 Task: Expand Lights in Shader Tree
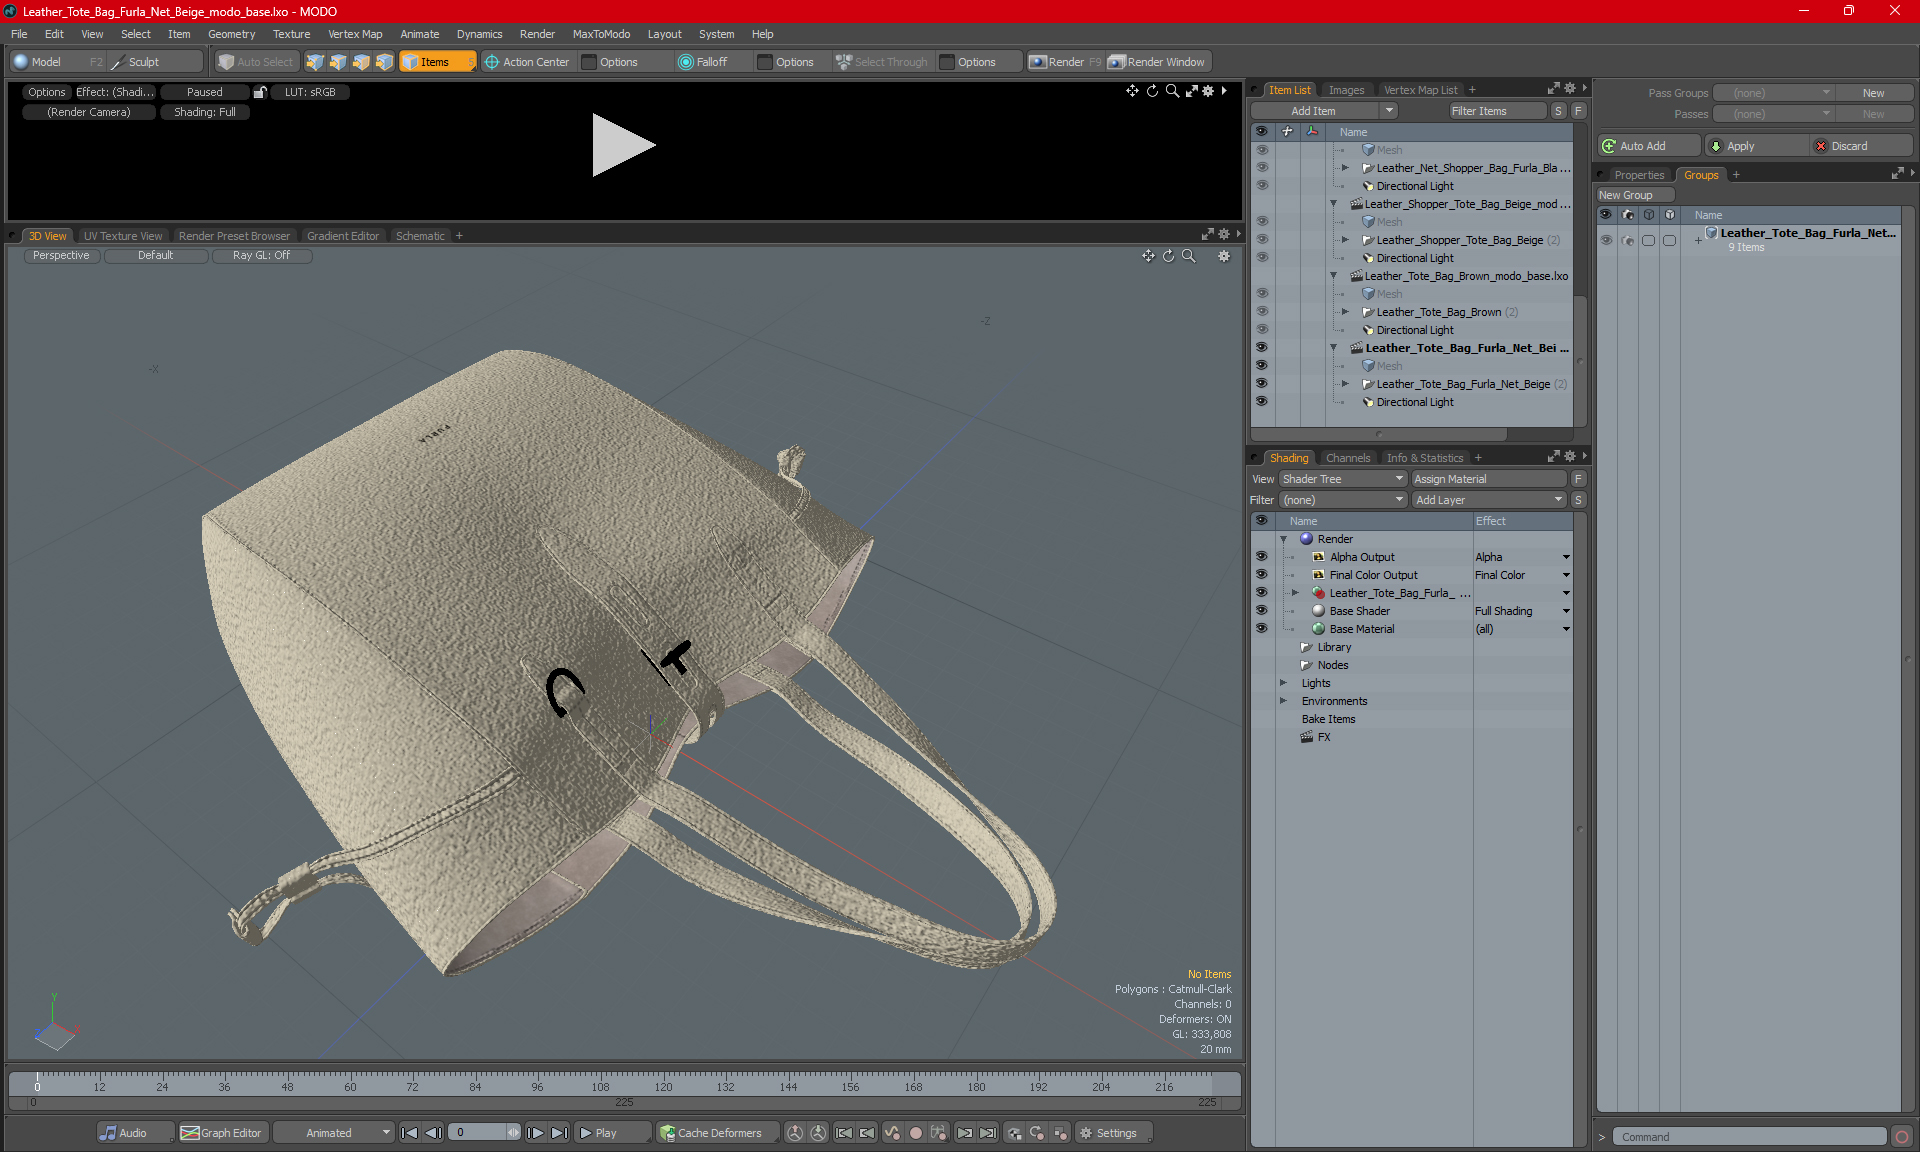point(1284,683)
